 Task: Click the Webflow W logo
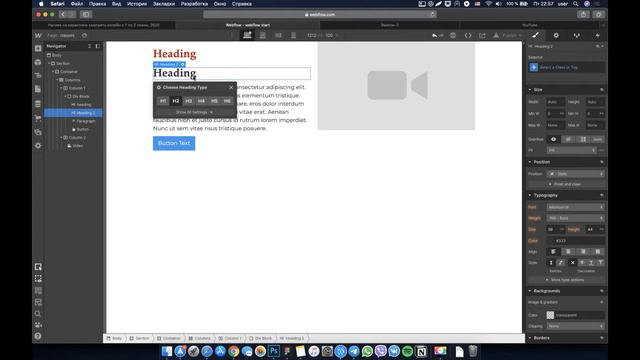[x=38, y=36]
